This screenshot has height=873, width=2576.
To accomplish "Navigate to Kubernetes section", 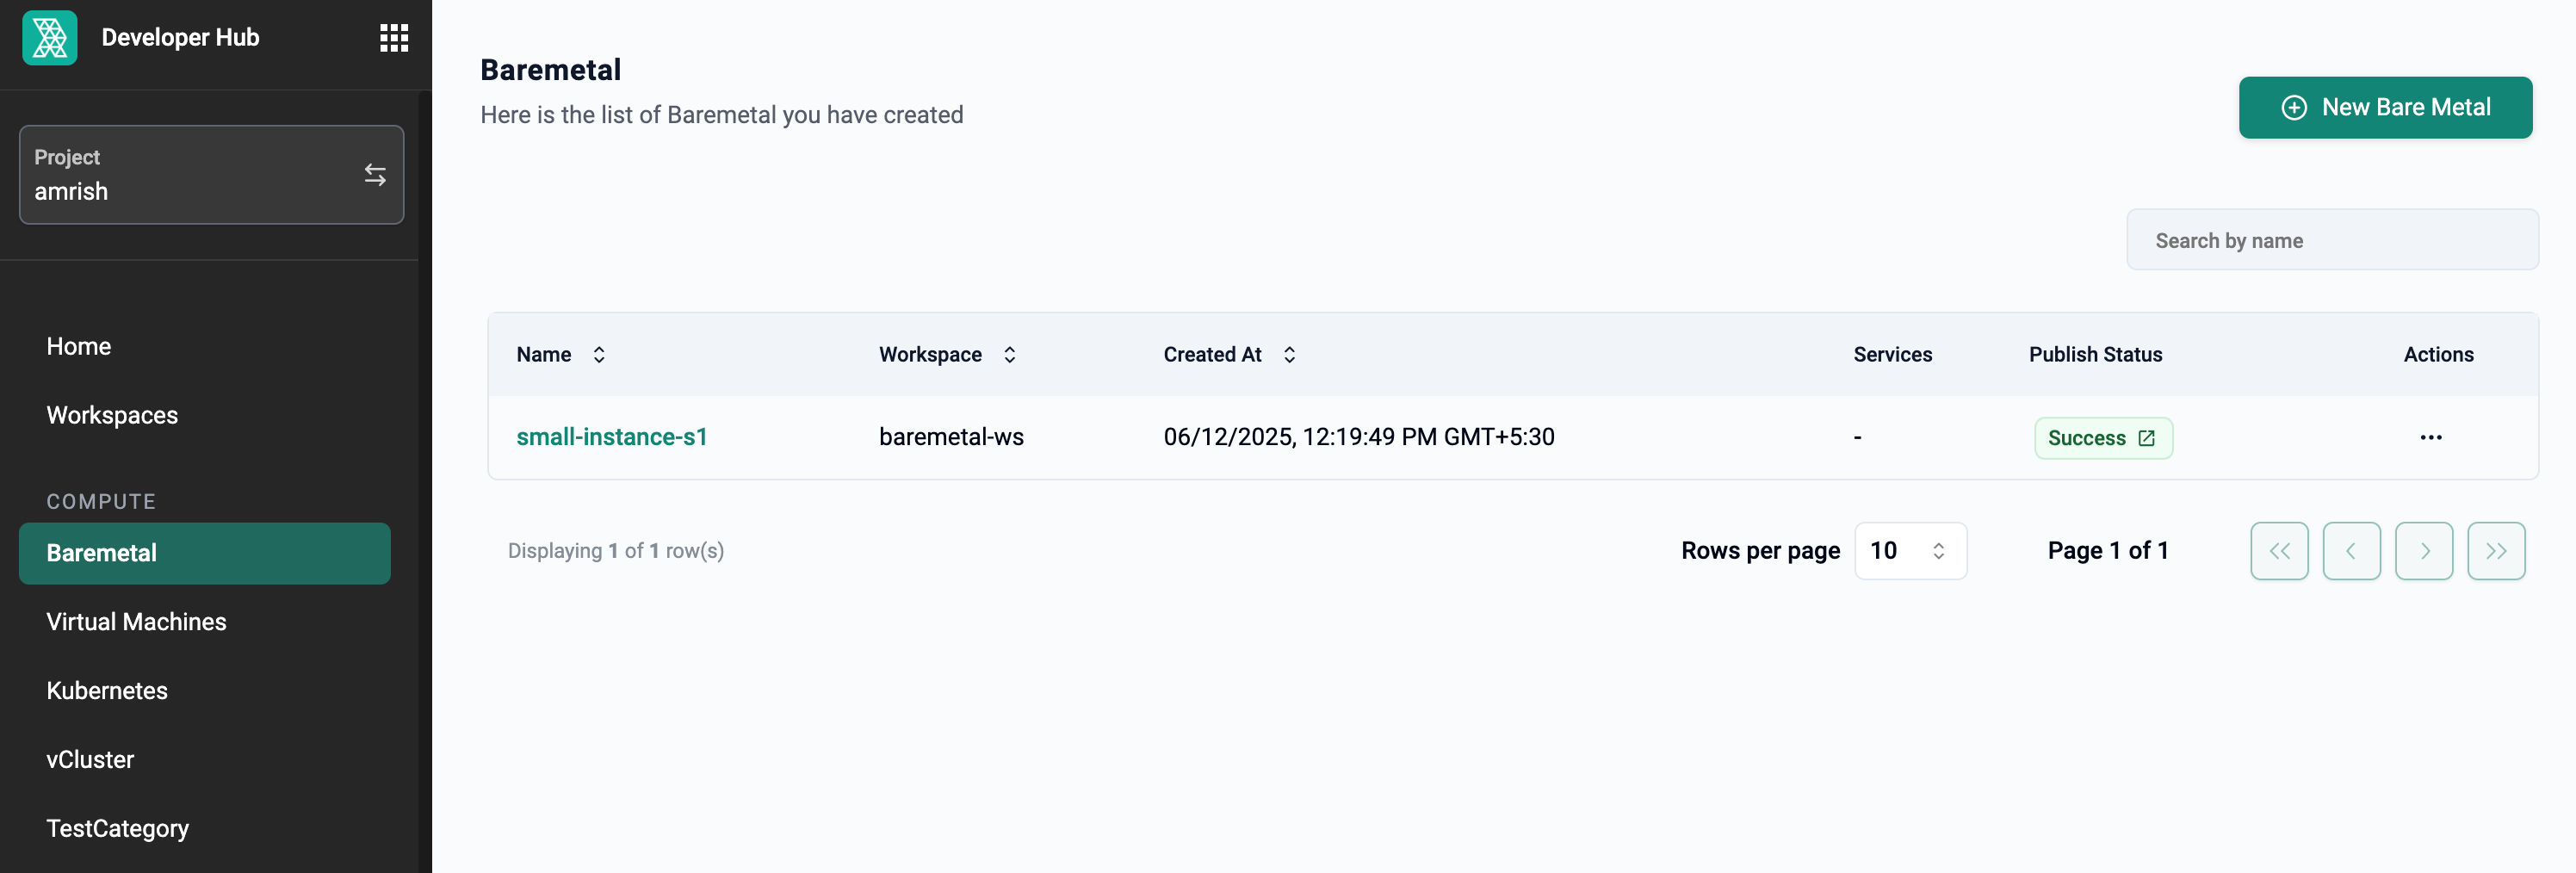I will coord(107,691).
